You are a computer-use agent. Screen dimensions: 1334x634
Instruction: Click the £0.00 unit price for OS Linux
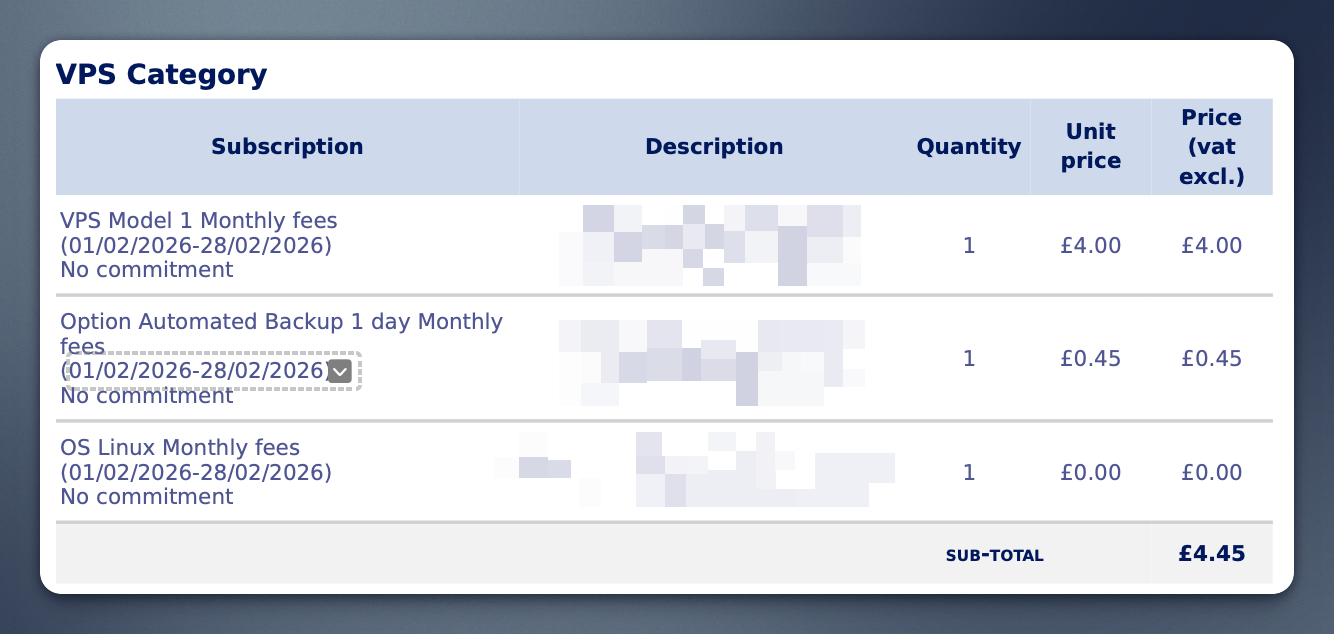coord(1090,473)
